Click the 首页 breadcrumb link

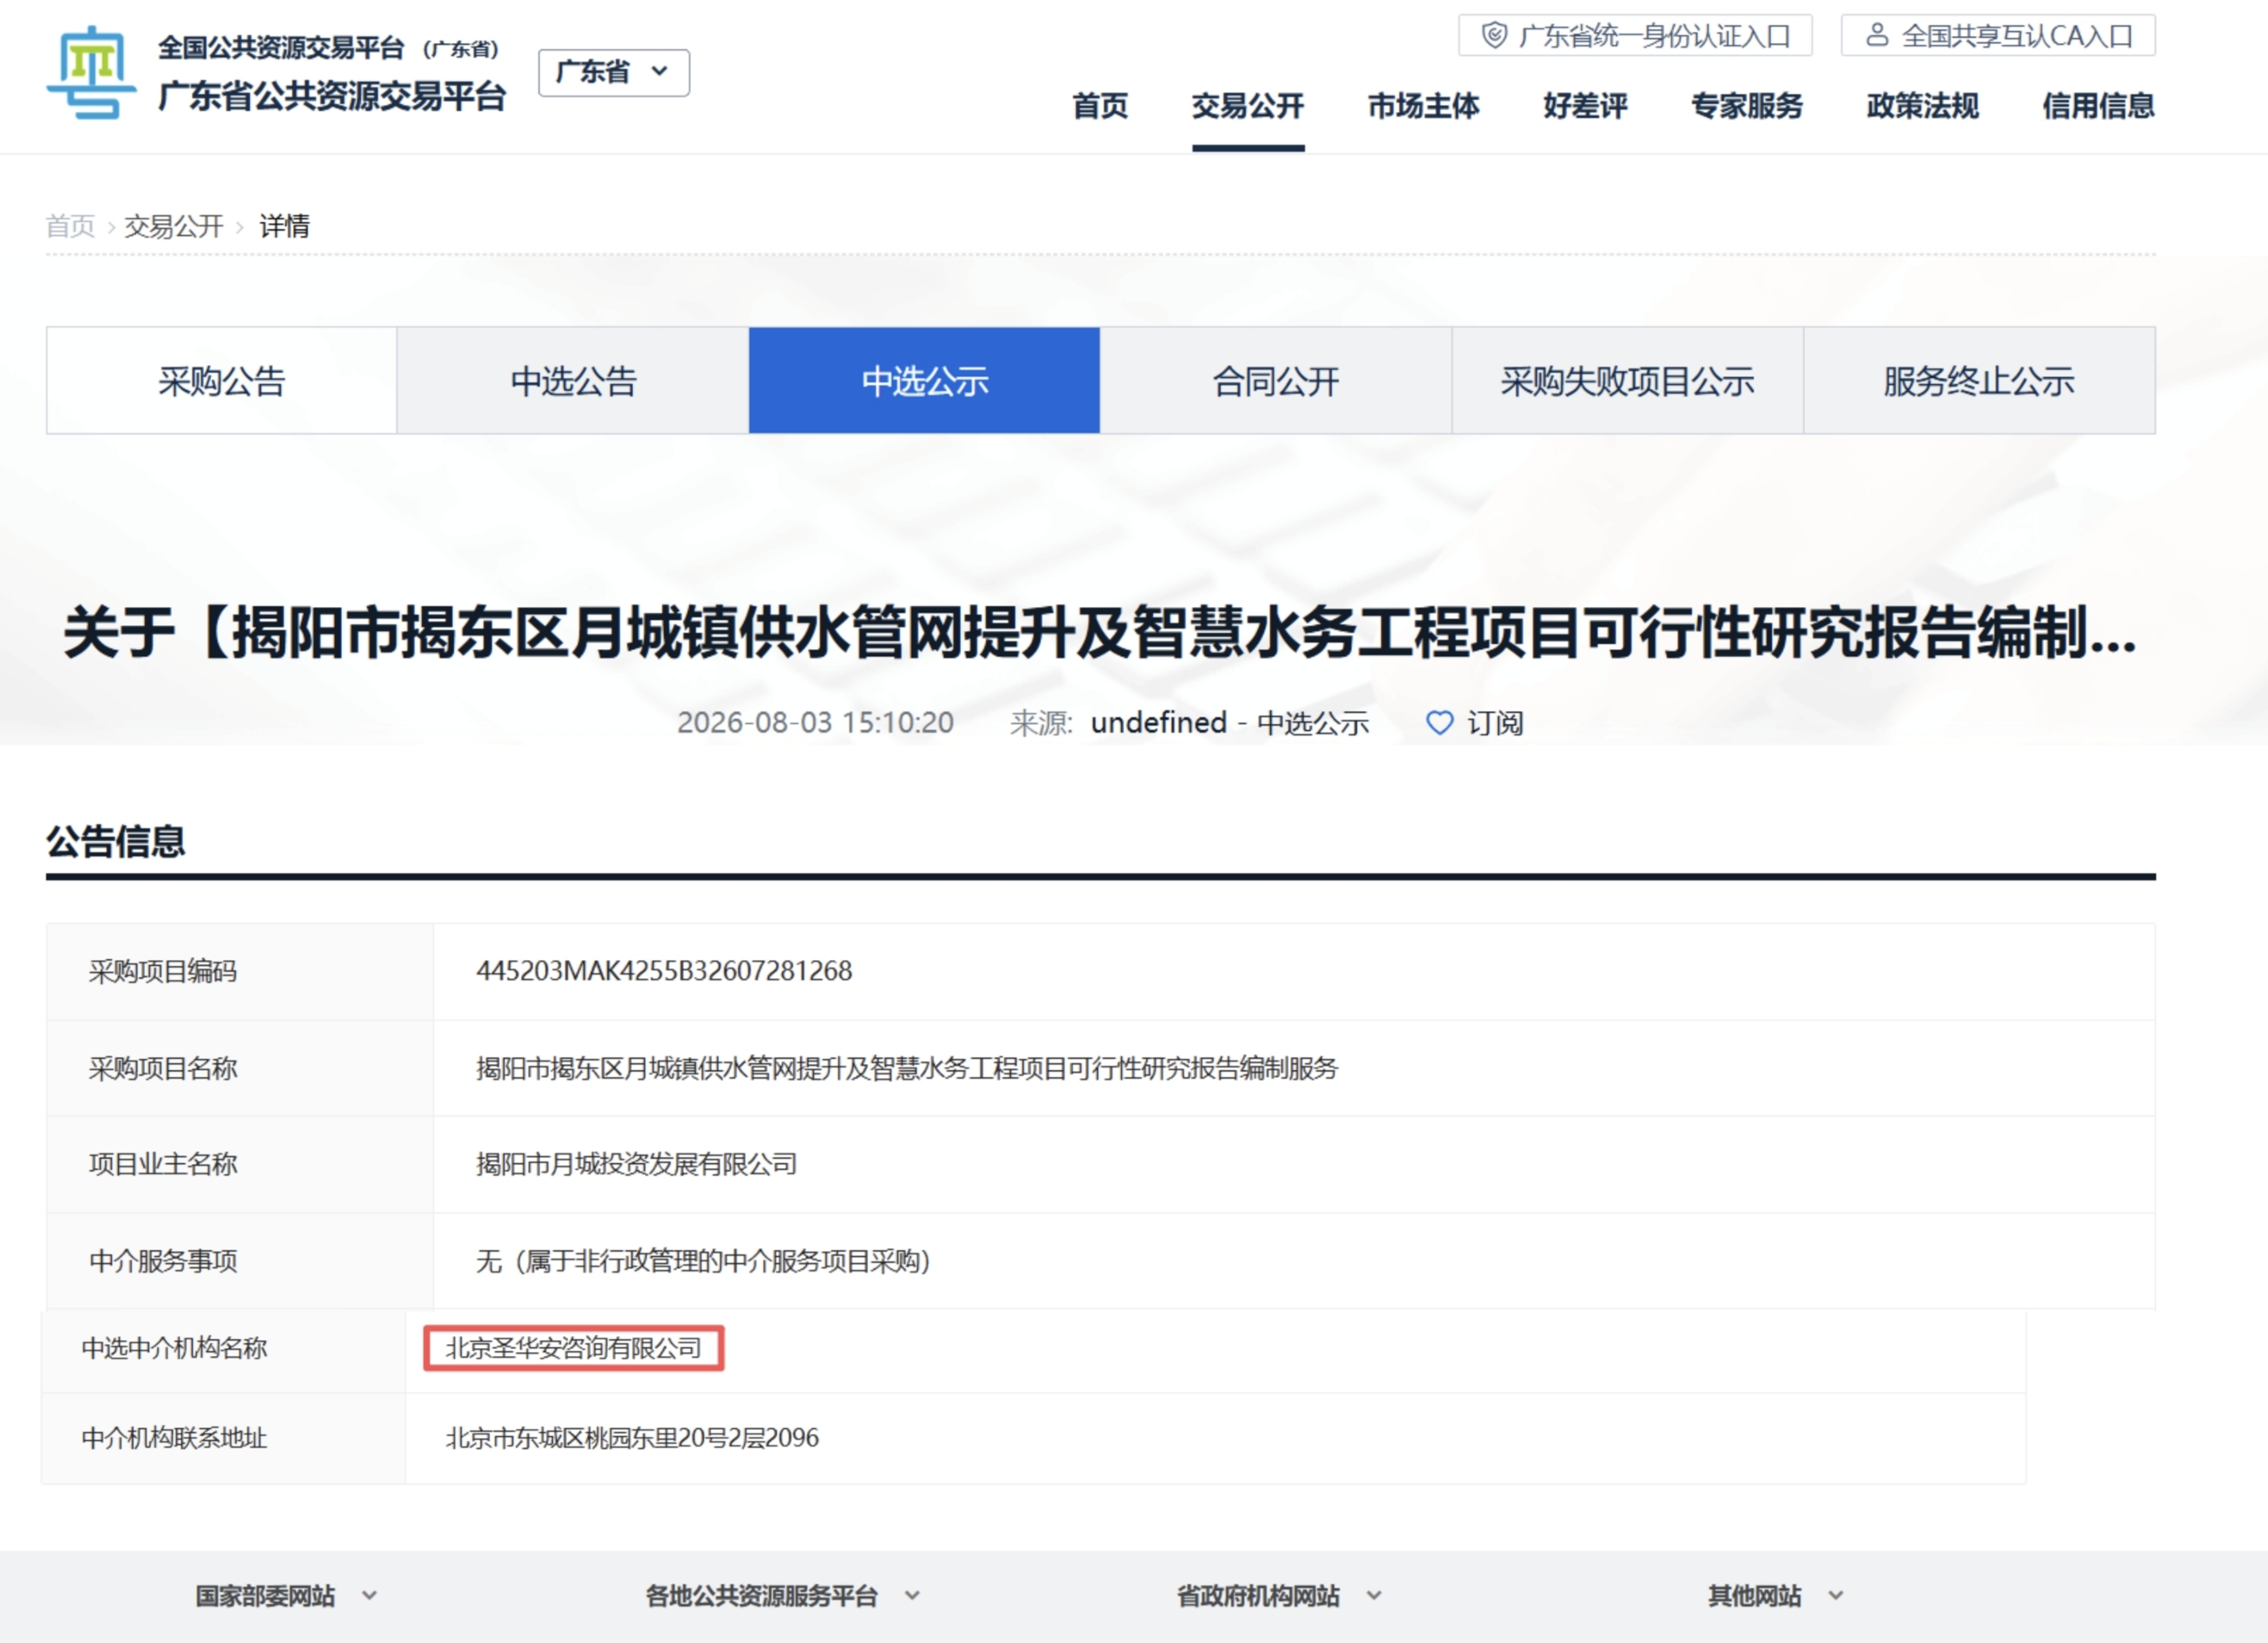coord(70,226)
